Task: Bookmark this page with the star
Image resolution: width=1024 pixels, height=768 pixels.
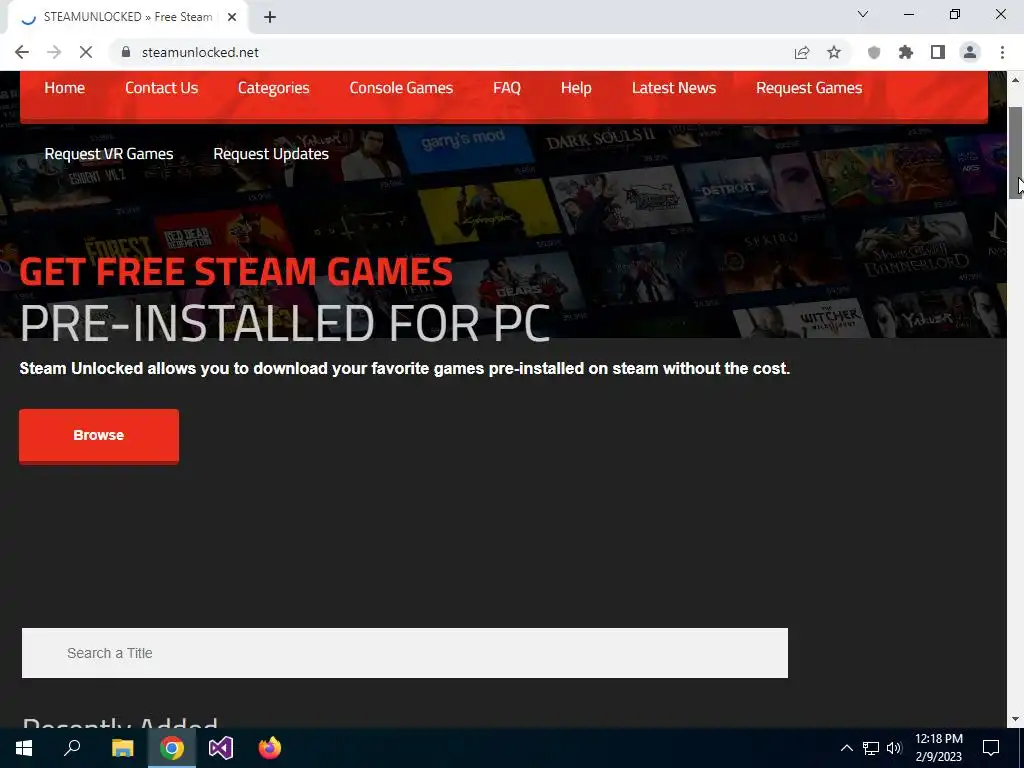Action: (834, 52)
